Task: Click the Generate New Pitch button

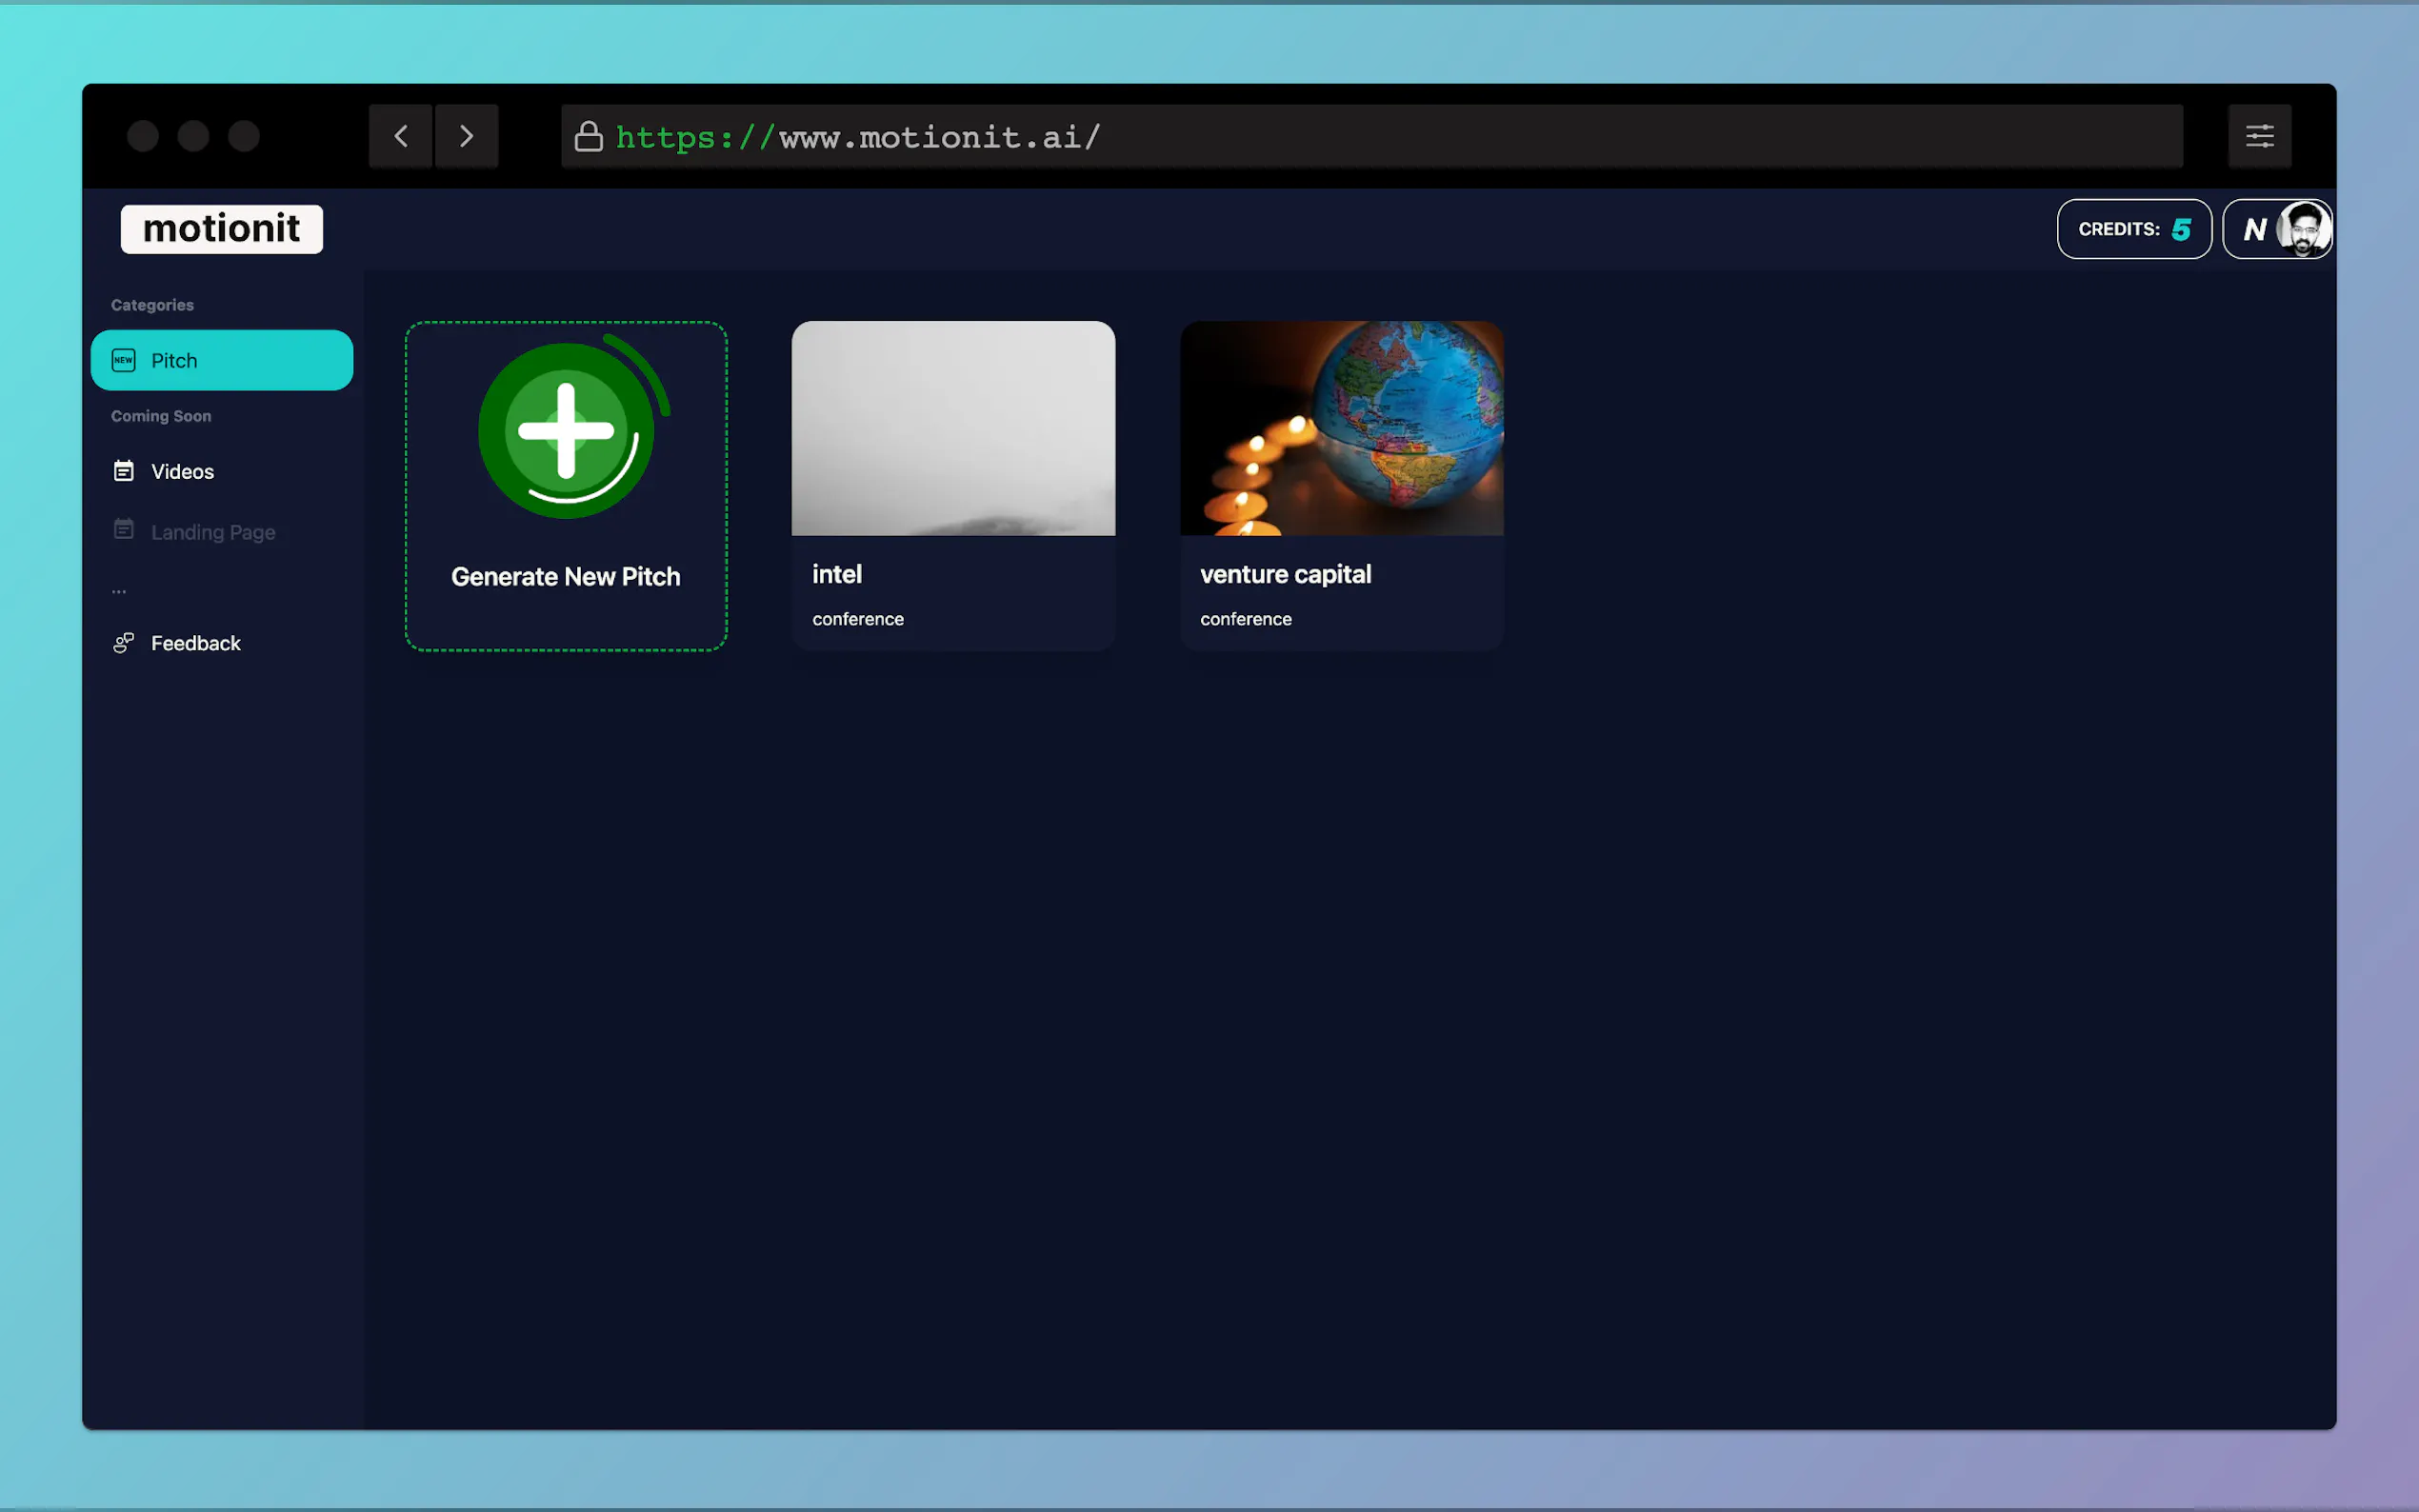Action: [x=565, y=486]
